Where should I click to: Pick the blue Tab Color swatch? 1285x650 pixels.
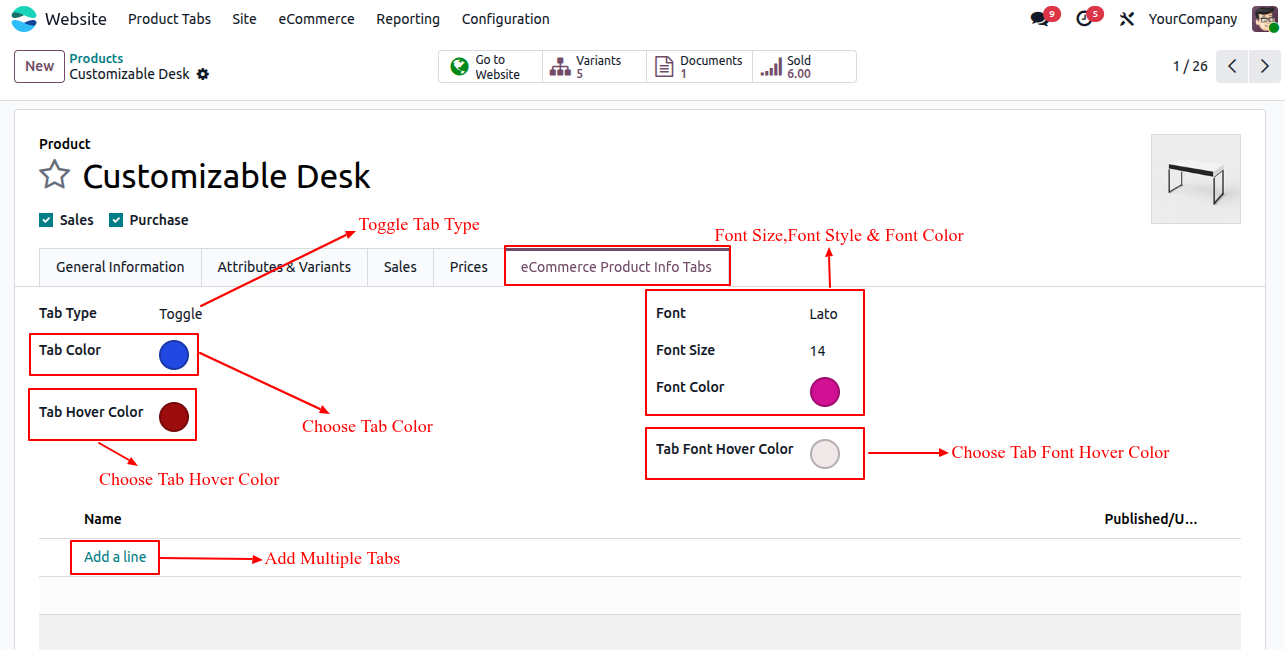[x=174, y=355]
